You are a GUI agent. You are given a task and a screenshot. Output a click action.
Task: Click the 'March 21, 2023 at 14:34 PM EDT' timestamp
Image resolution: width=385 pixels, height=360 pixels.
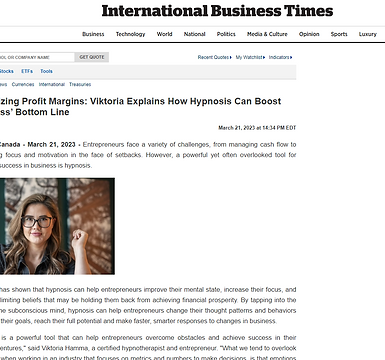pyautogui.click(x=257, y=128)
